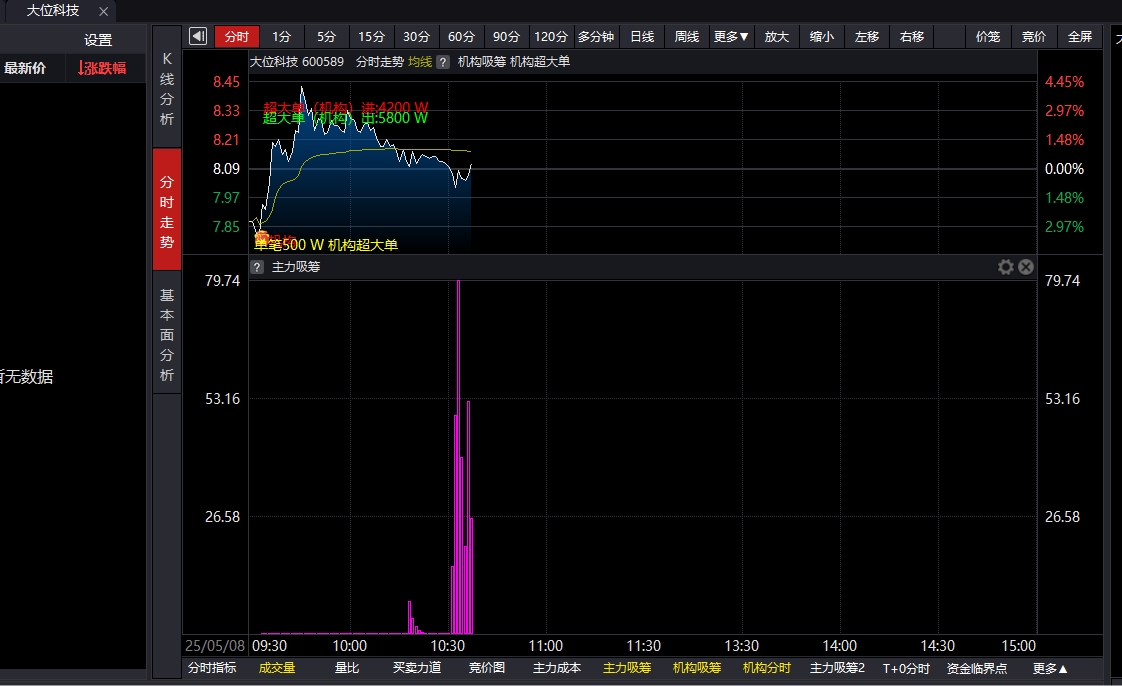Open the 价笼 toolbar item
Screen dimensions: 1122x686
[988, 36]
